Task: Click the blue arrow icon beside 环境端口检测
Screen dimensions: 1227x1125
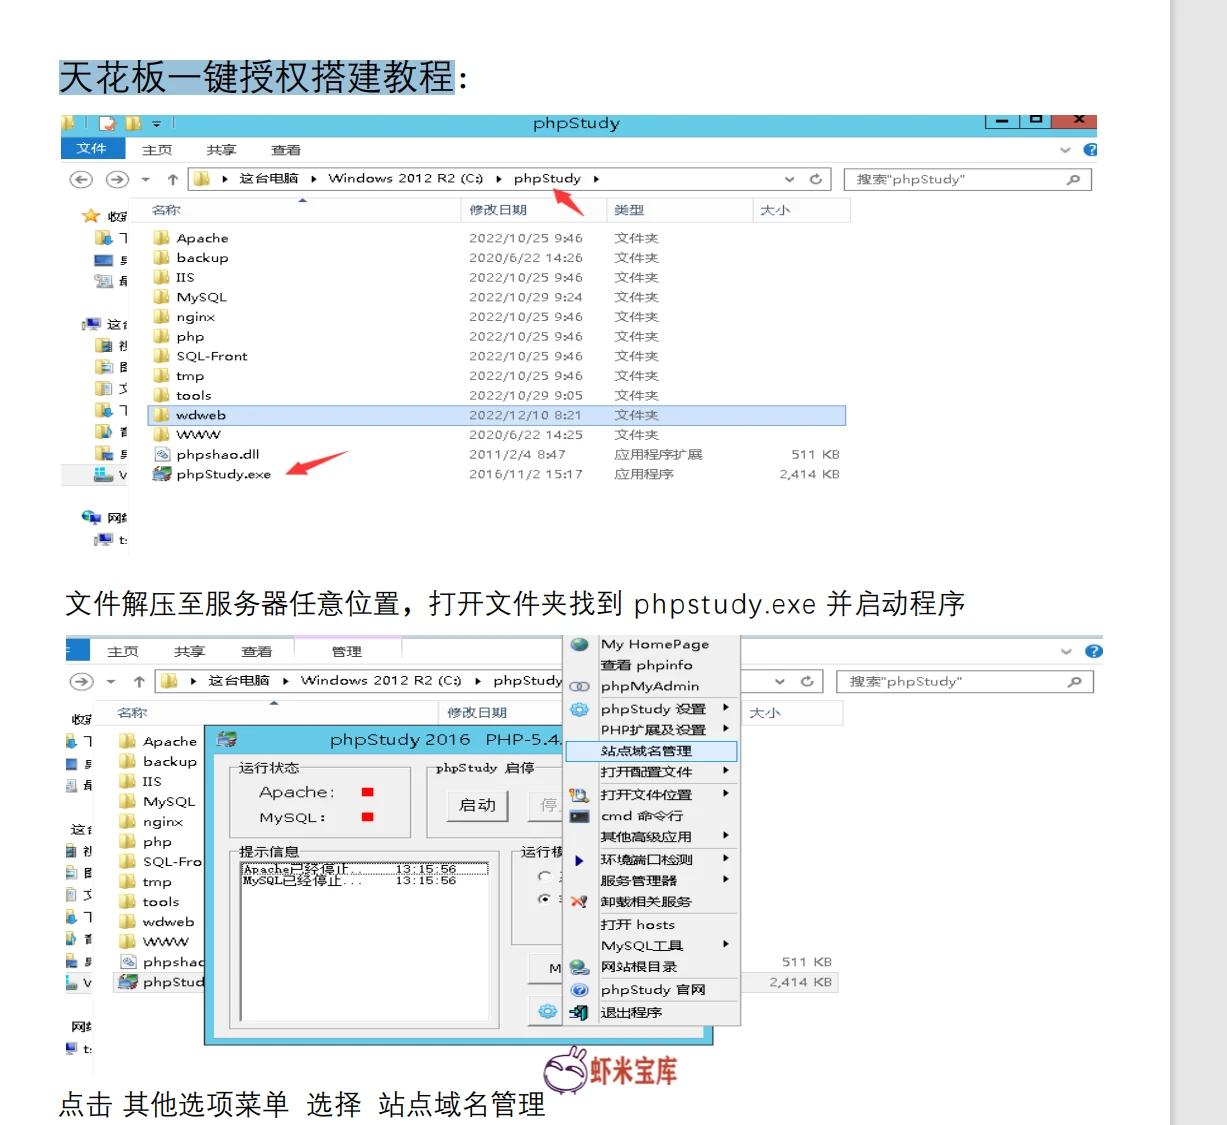Action: coord(579,860)
